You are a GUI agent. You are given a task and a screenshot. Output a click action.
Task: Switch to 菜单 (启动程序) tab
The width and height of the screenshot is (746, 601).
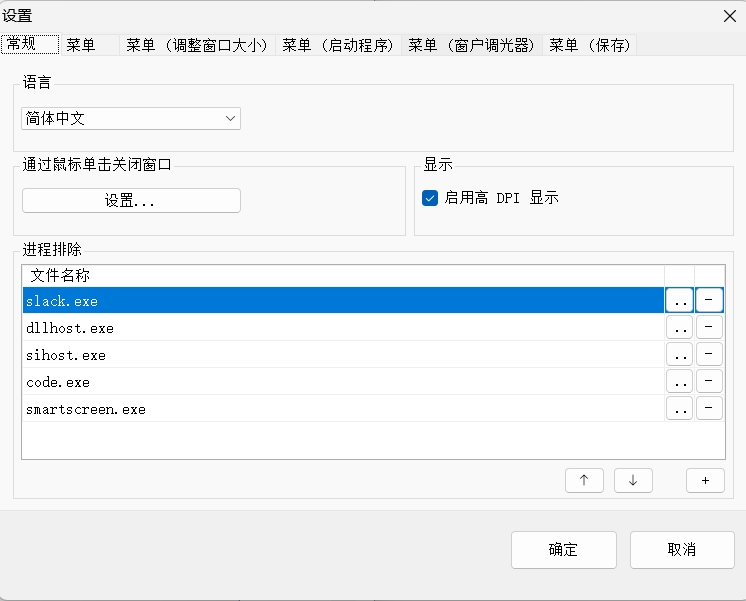click(338, 45)
